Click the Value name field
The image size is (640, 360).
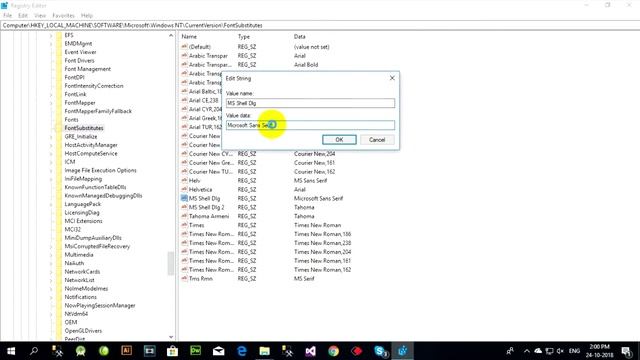pos(310,103)
